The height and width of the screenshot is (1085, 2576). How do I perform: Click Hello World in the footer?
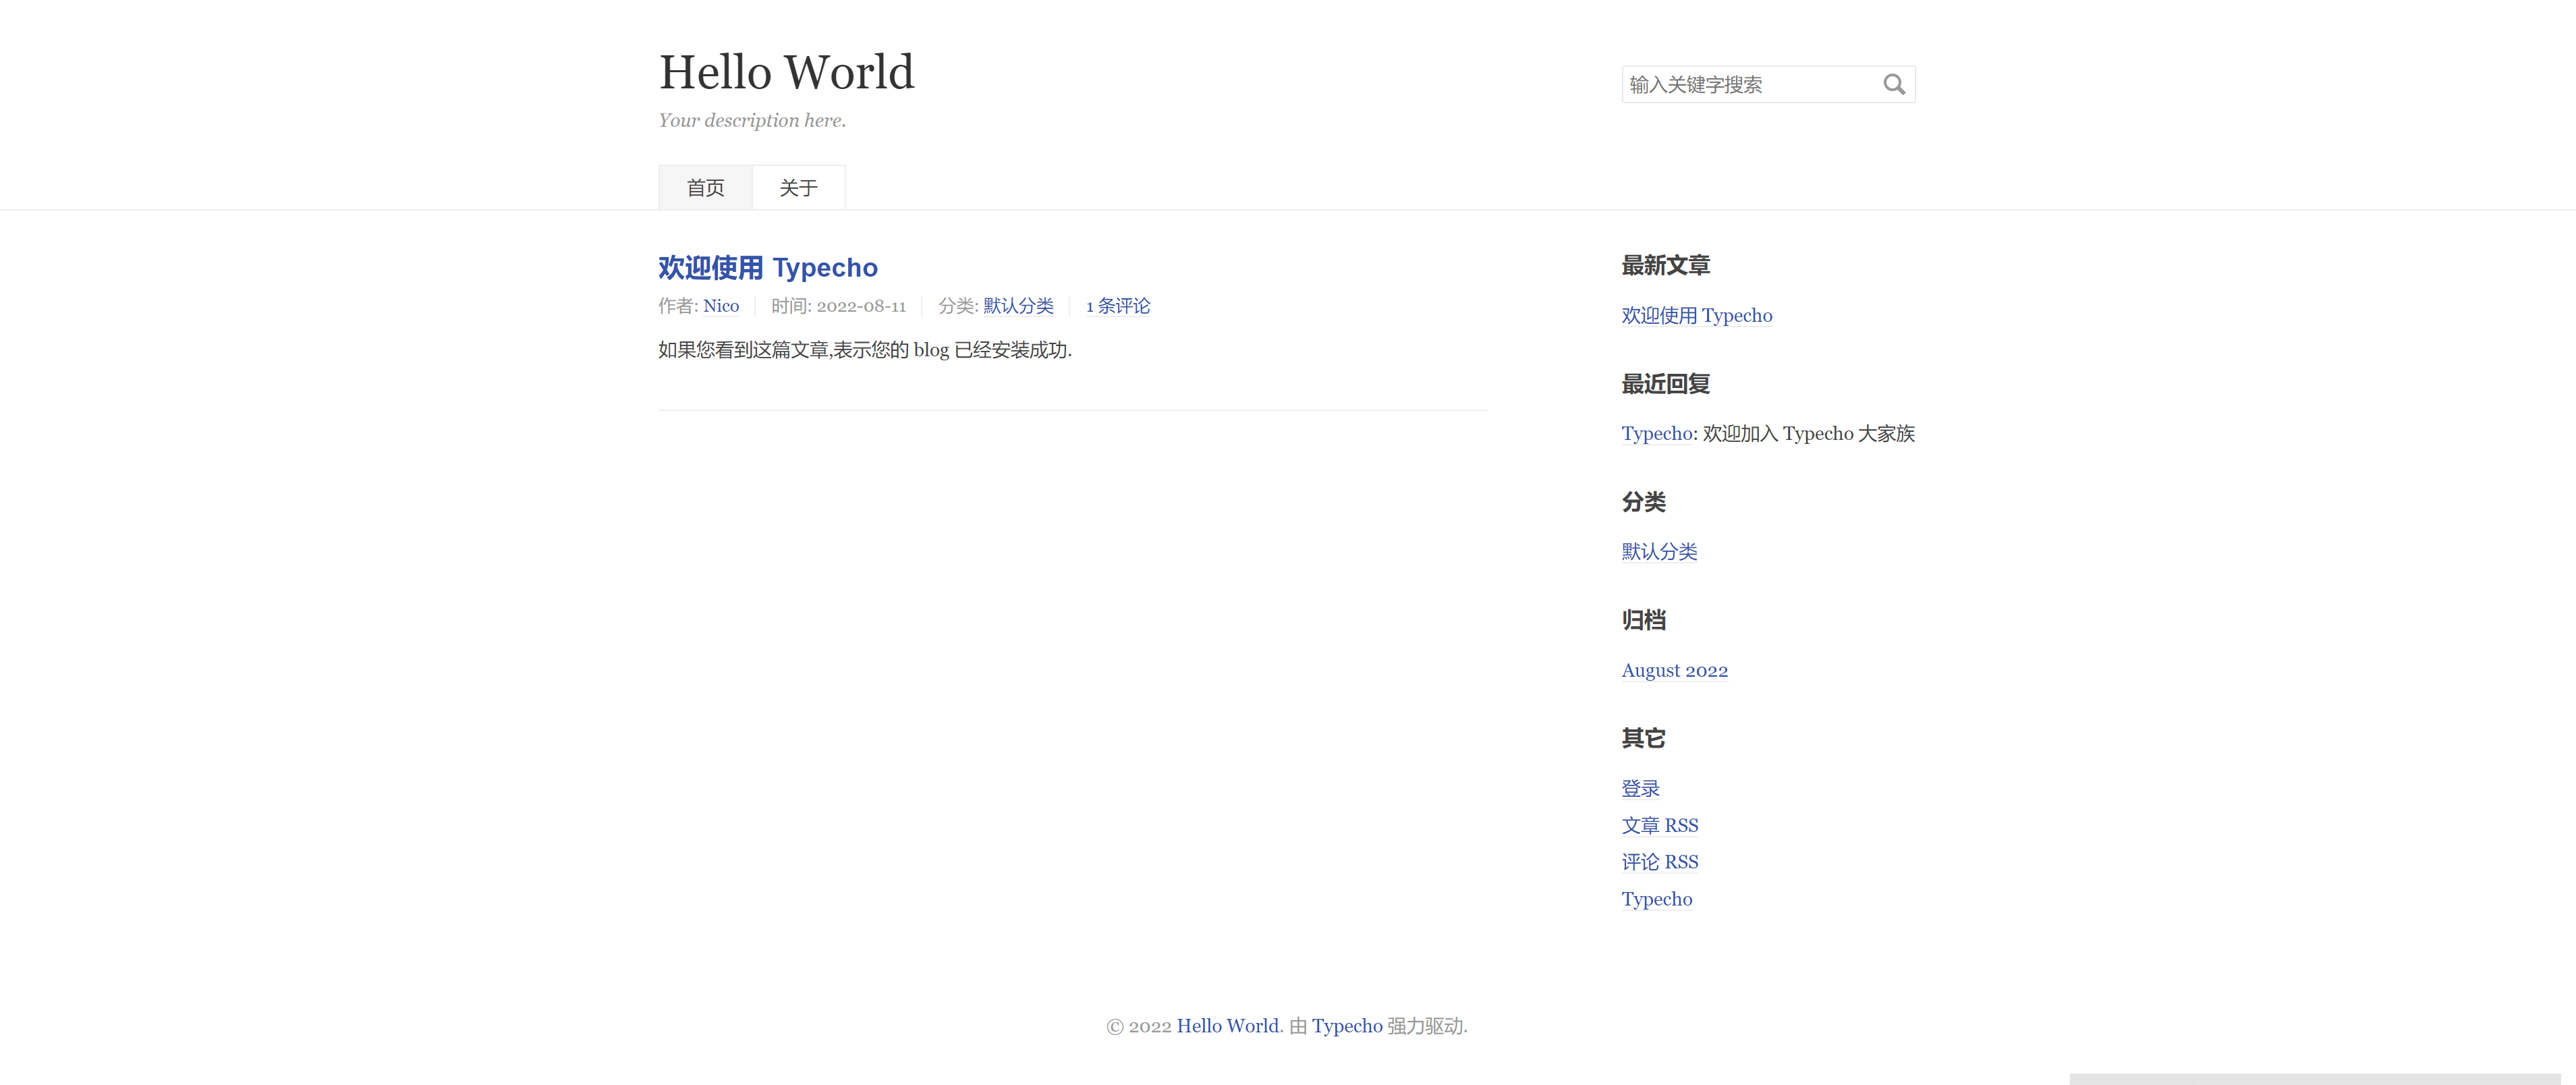click(1228, 1026)
